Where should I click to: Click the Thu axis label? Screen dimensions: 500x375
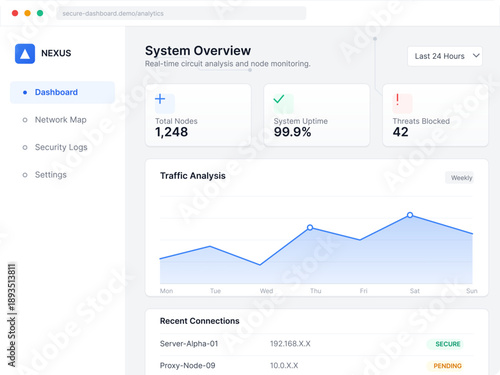pyautogui.click(x=316, y=291)
